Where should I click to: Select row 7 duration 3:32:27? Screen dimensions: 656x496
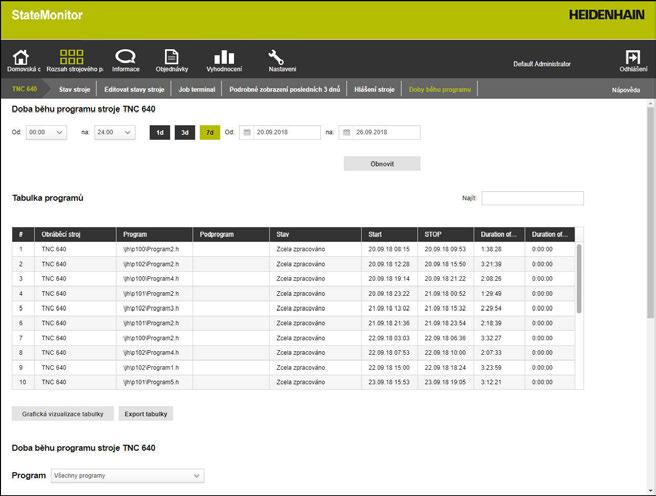tap(491, 338)
